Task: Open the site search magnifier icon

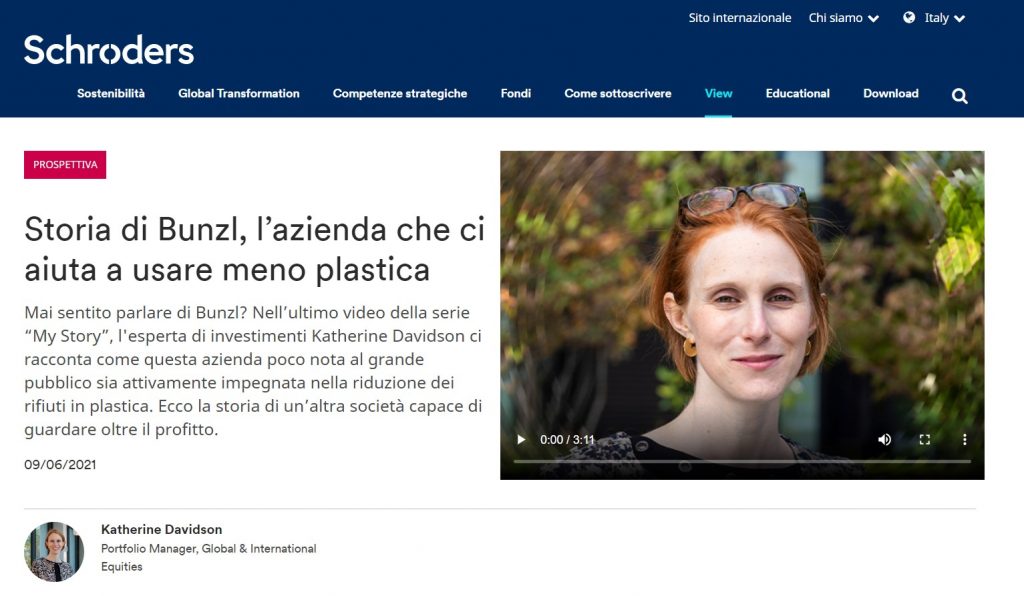Action: point(959,96)
